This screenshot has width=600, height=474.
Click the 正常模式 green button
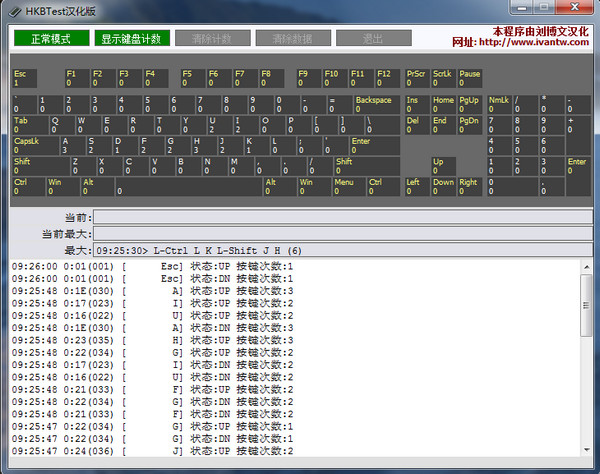pos(50,38)
